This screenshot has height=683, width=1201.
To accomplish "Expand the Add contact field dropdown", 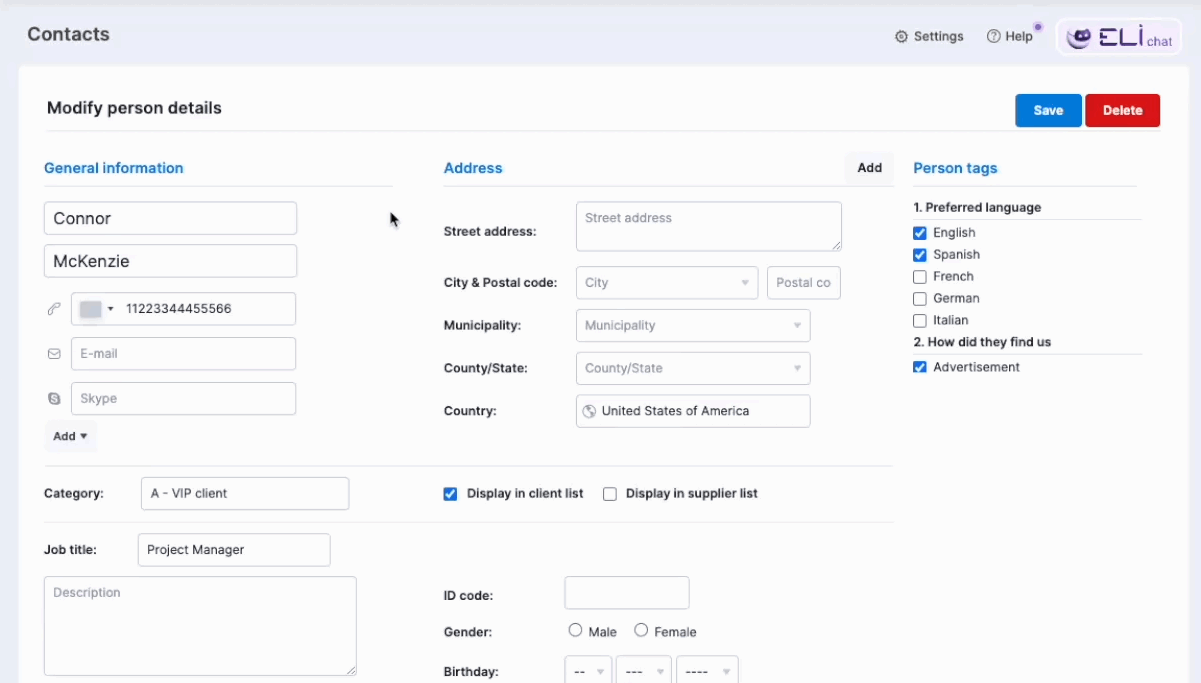I will (x=70, y=436).
